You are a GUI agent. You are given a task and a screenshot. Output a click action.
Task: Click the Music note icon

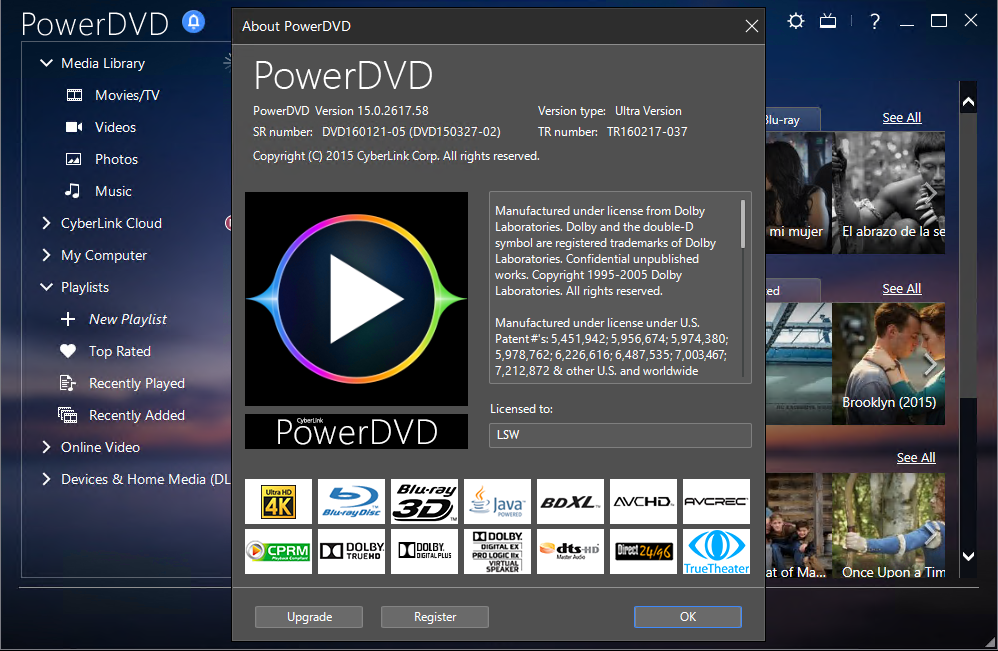(73, 191)
